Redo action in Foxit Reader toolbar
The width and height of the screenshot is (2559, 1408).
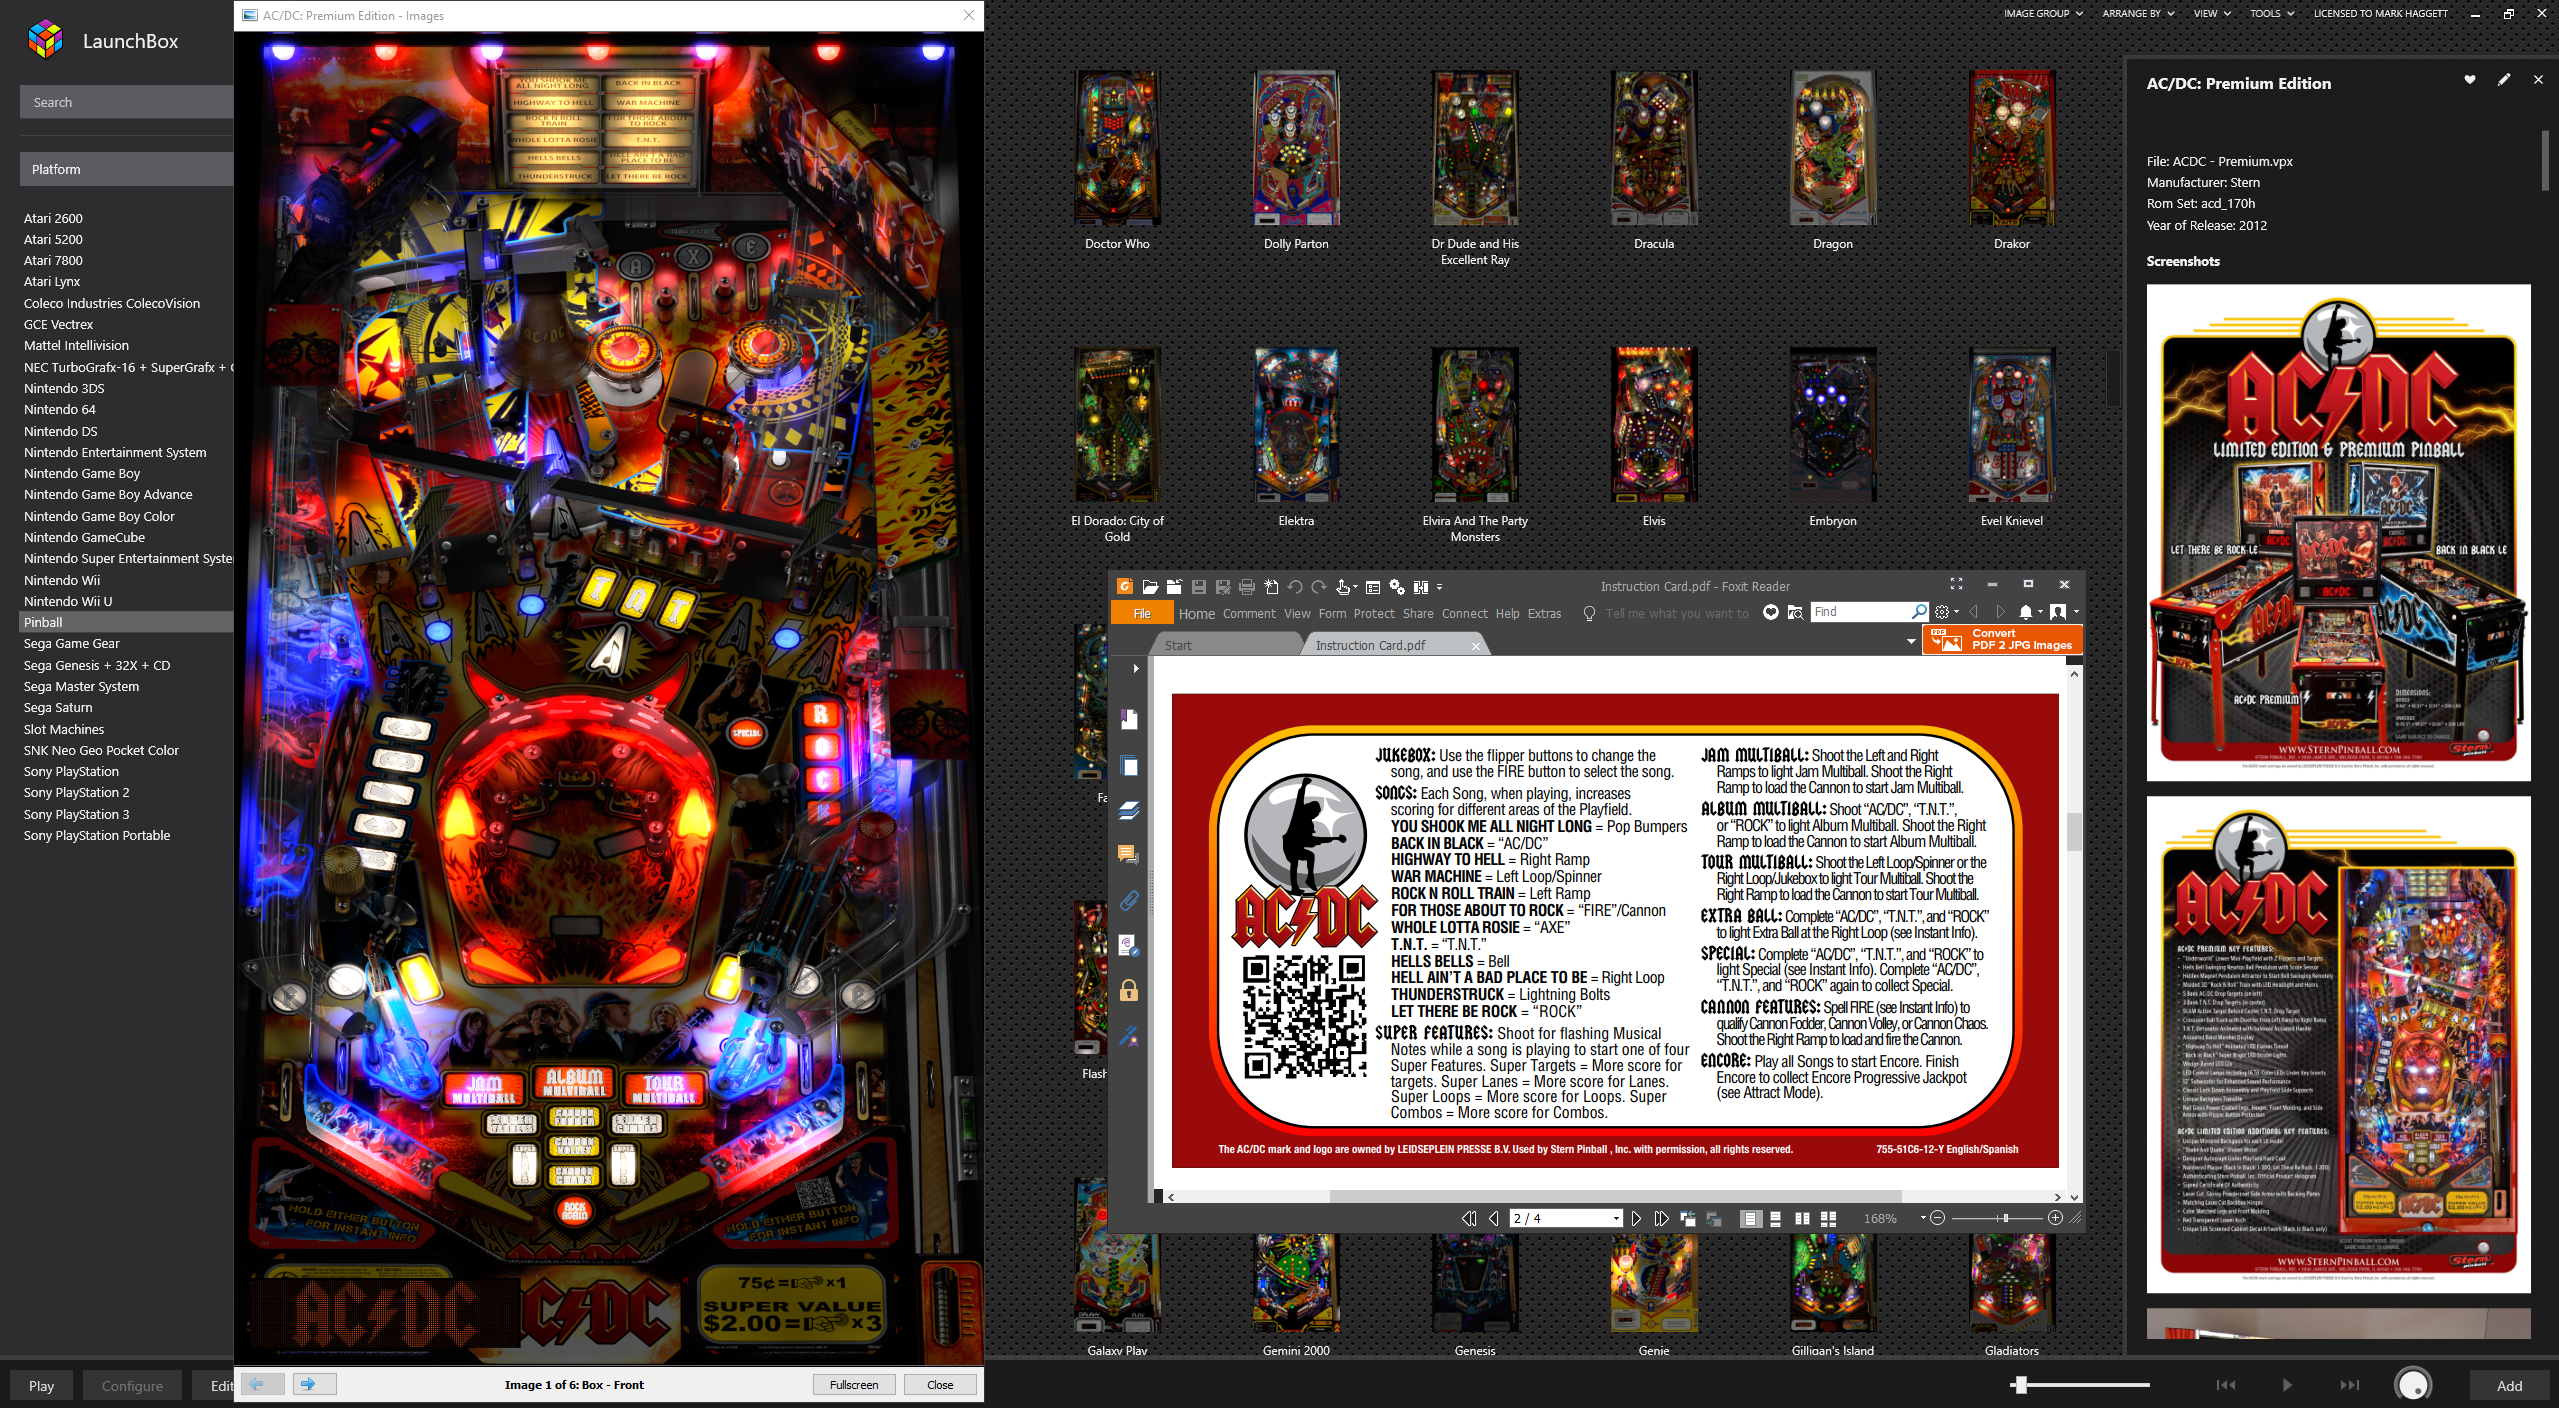coord(1318,587)
